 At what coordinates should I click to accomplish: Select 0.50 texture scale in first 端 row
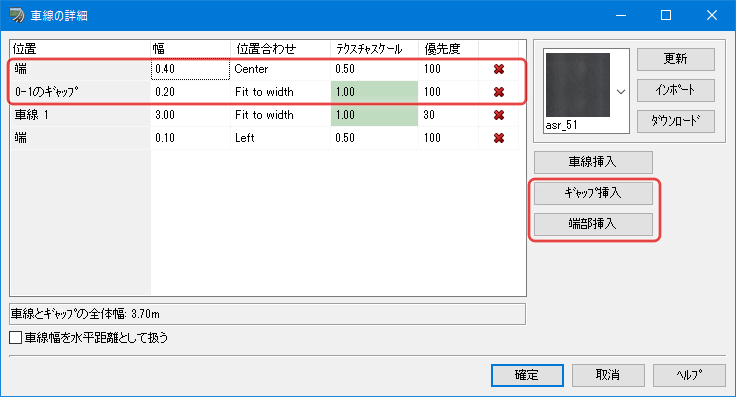tap(374, 69)
